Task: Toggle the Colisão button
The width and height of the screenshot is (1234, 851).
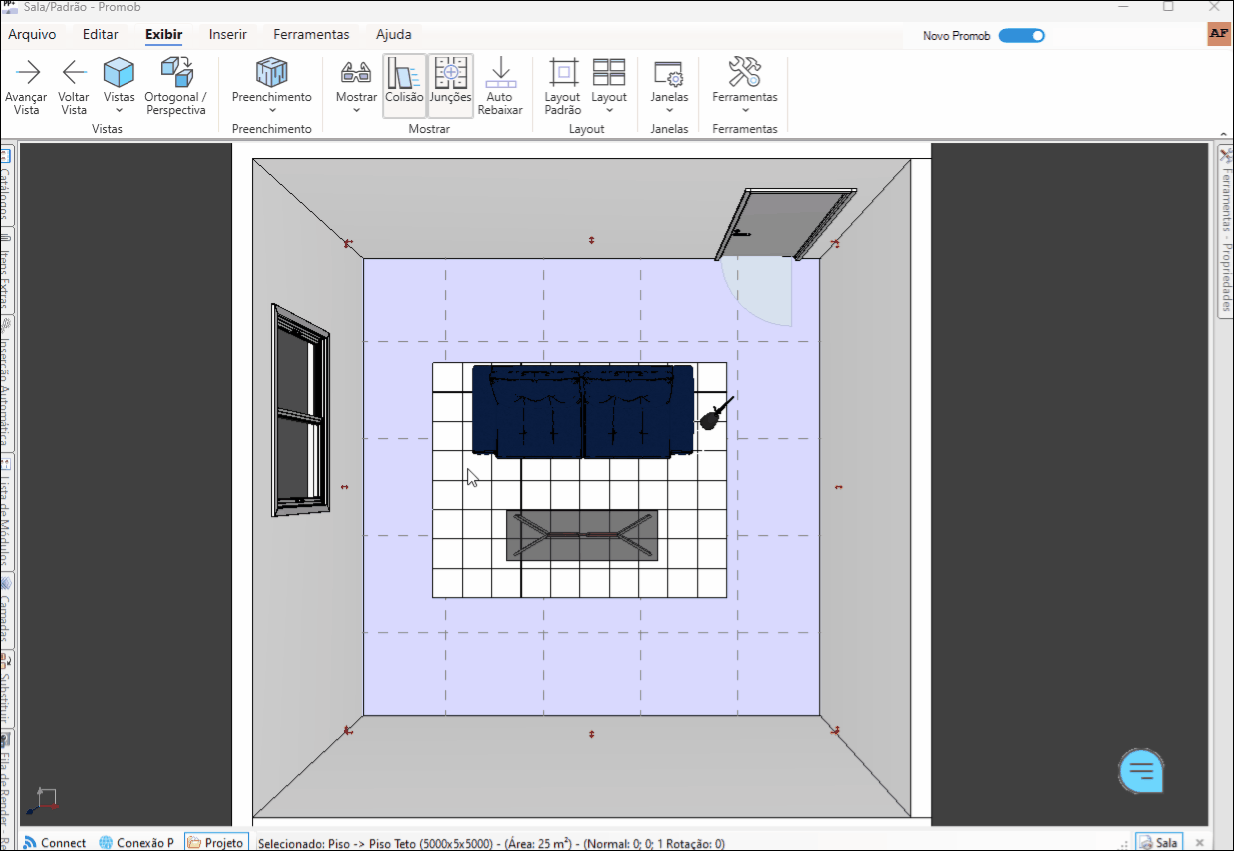Action: click(x=404, y=86)
